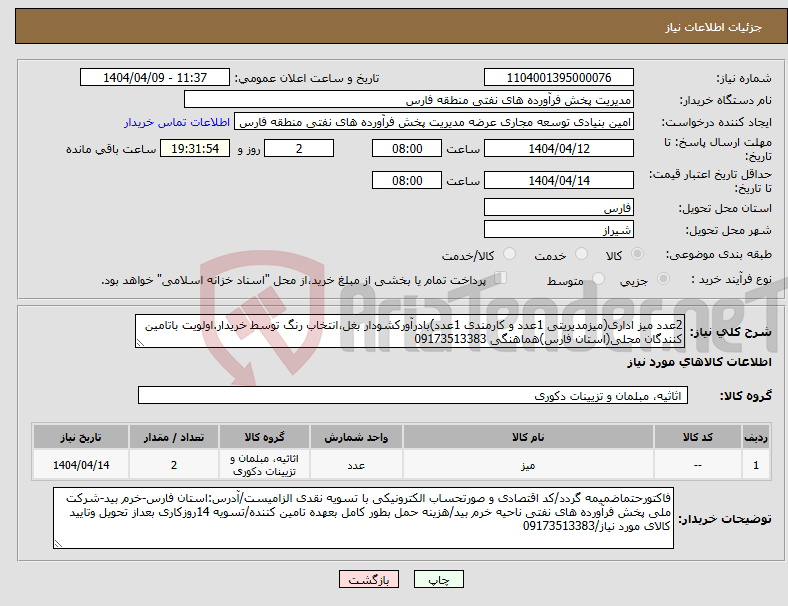Click the resize grip of buyer notes box

(x=58, y=544)
